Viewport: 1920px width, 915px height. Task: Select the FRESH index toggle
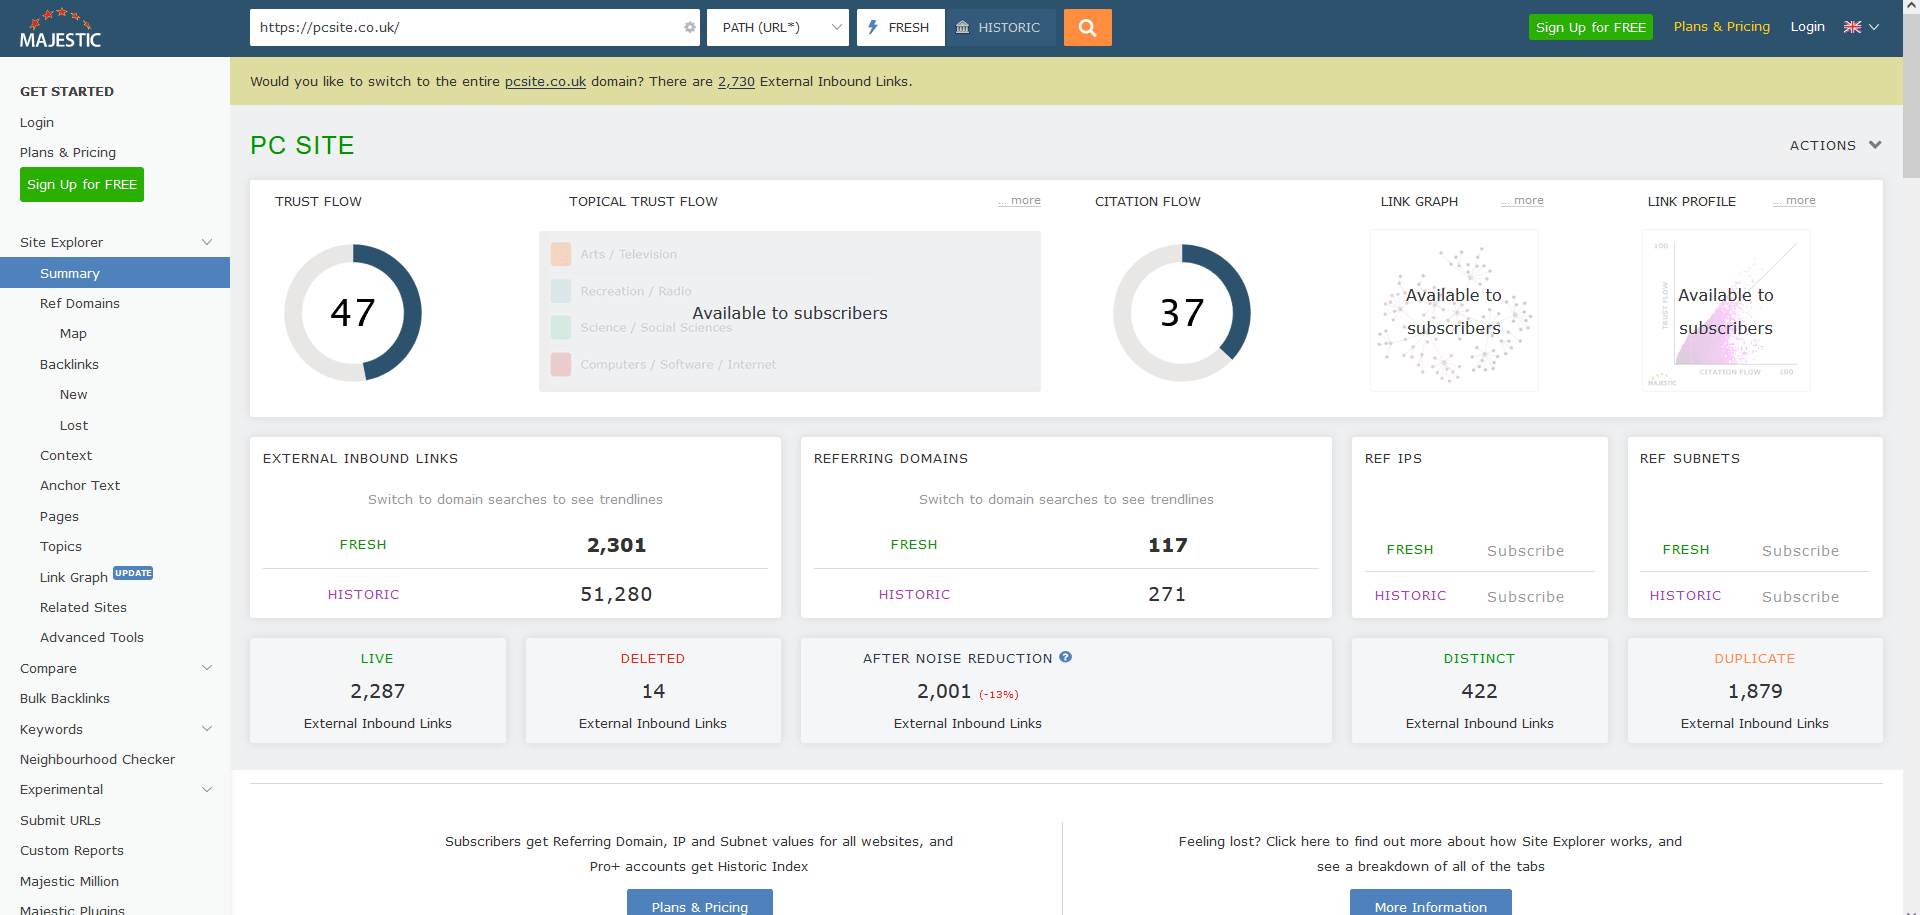point(900,27)
